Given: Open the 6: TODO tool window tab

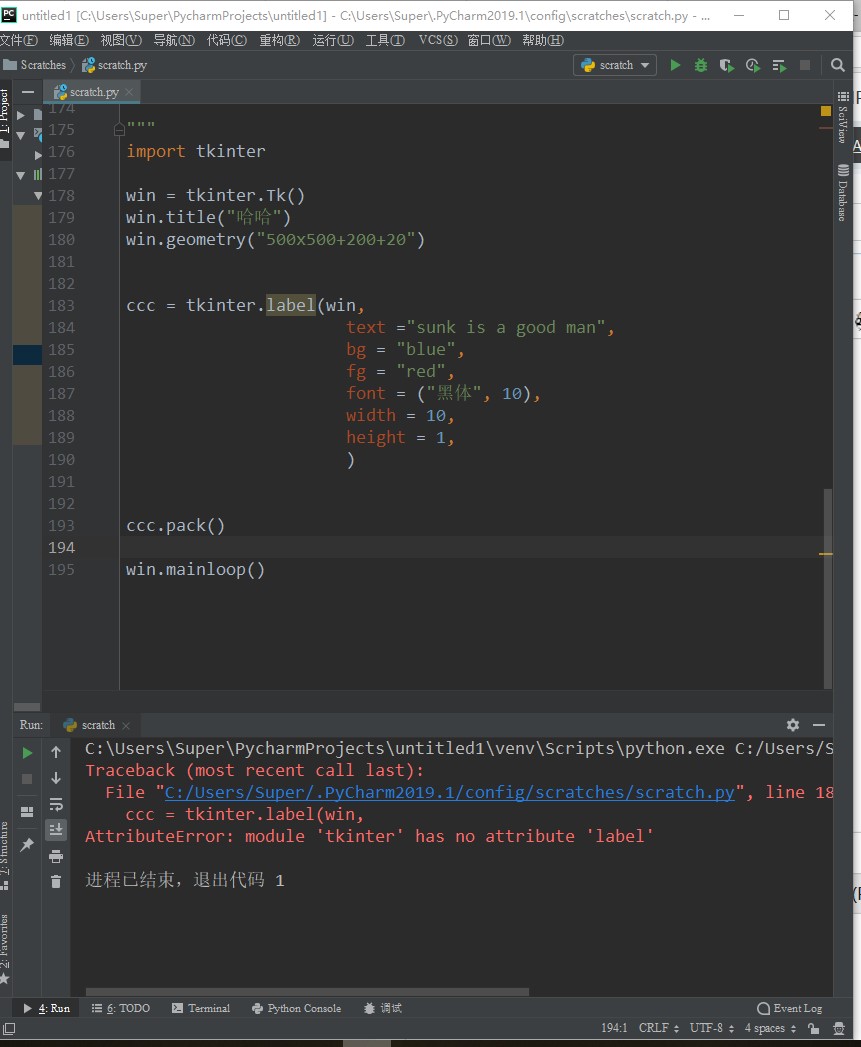Looking at the screenshot, I should pyautogui.click(x=121, y=1008).
